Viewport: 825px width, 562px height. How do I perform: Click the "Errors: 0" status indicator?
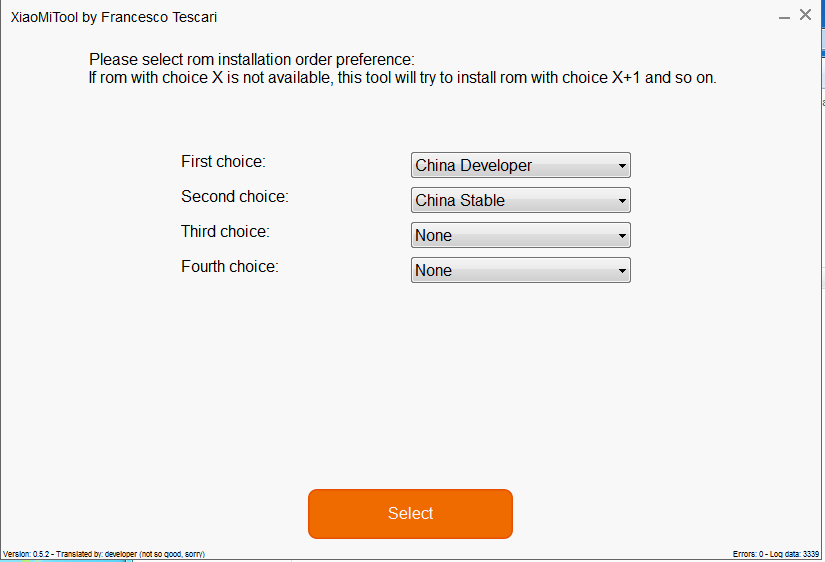pyautogui.click(x=748, y=554)
